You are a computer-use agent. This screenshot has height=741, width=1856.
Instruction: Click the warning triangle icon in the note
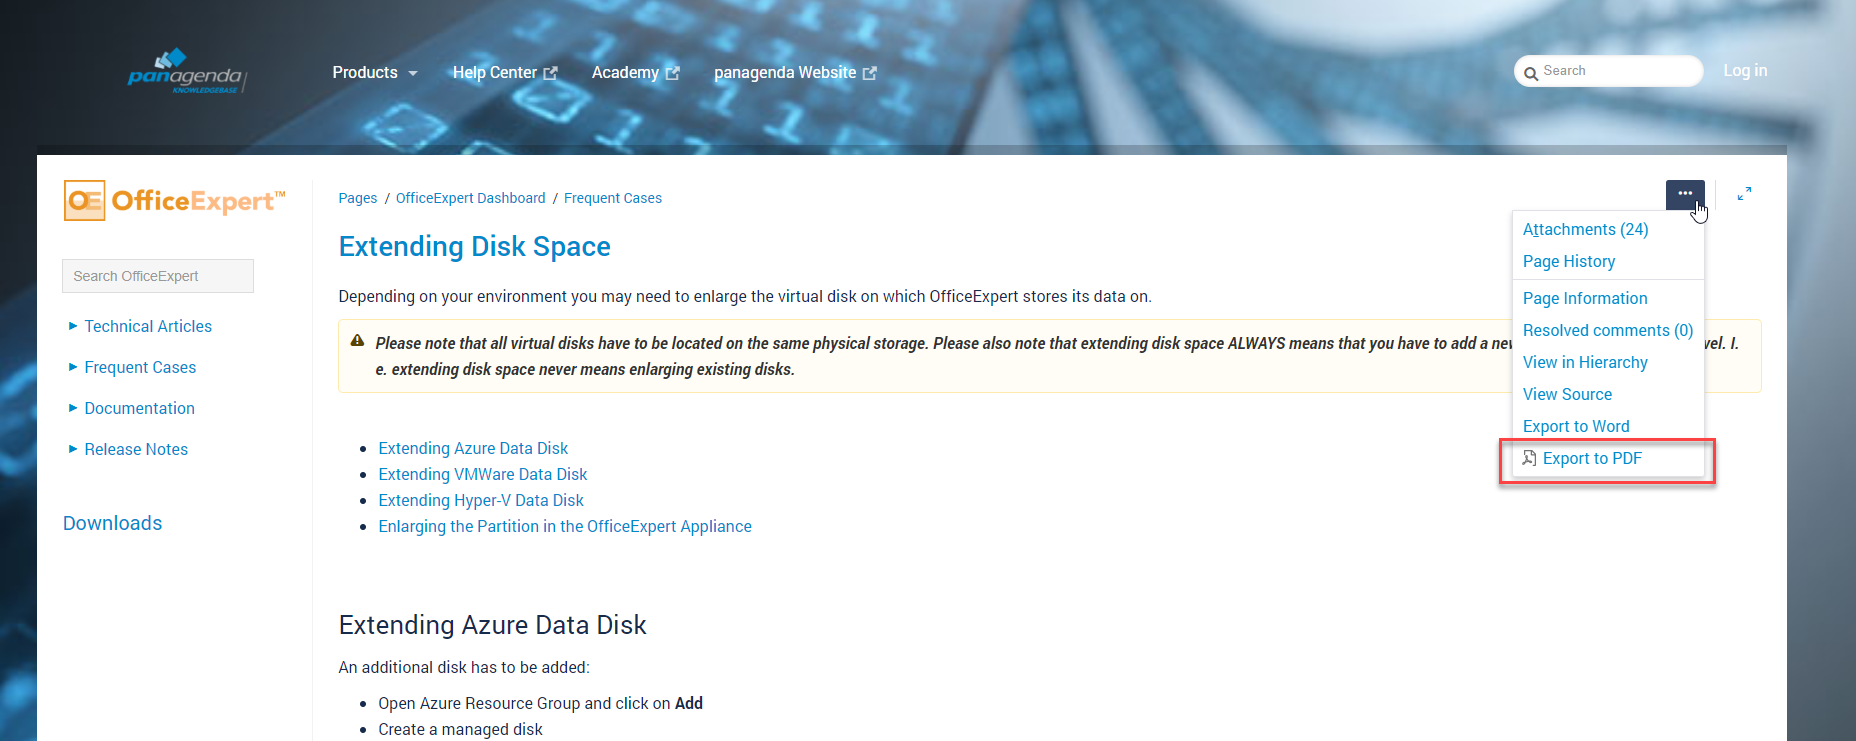pos(357,341)
